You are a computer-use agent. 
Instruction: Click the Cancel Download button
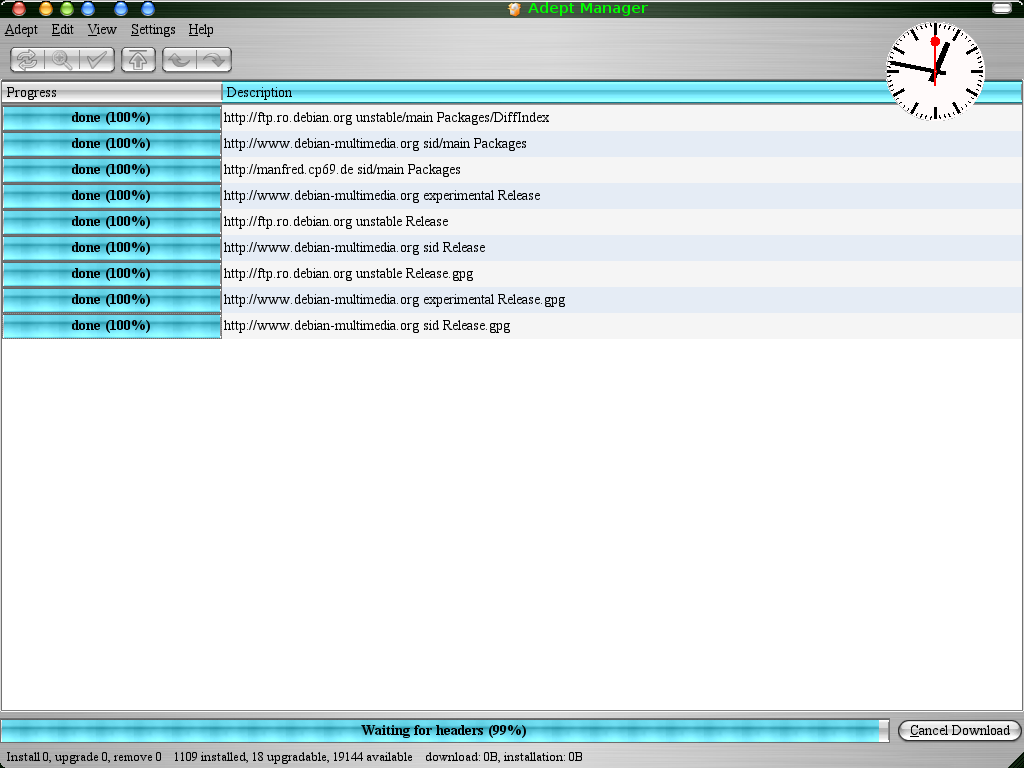(959, 730)
